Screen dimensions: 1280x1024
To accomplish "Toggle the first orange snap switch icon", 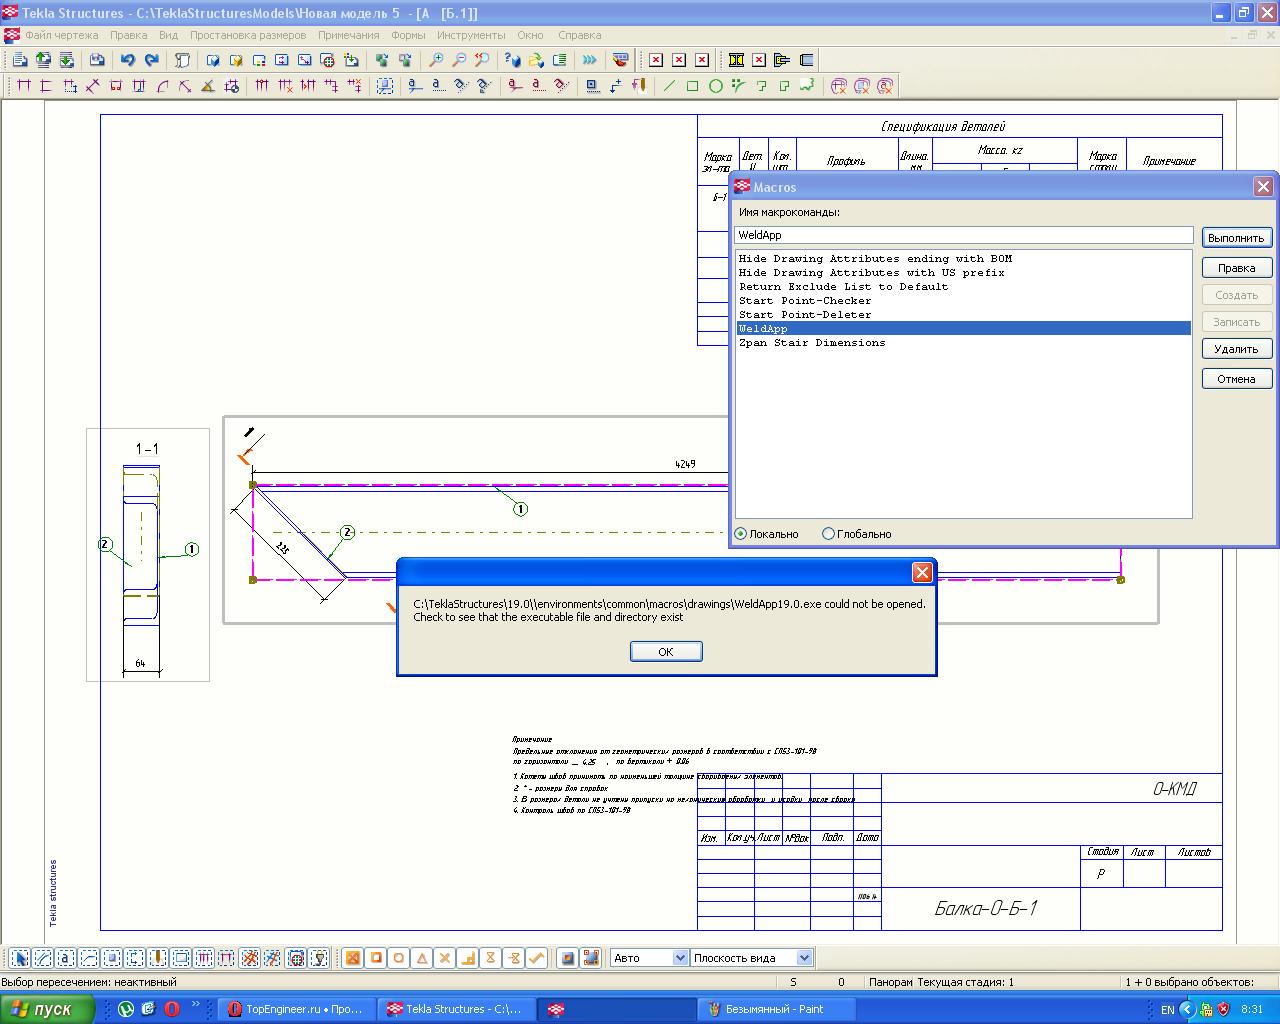I will [x=353, y=958].
